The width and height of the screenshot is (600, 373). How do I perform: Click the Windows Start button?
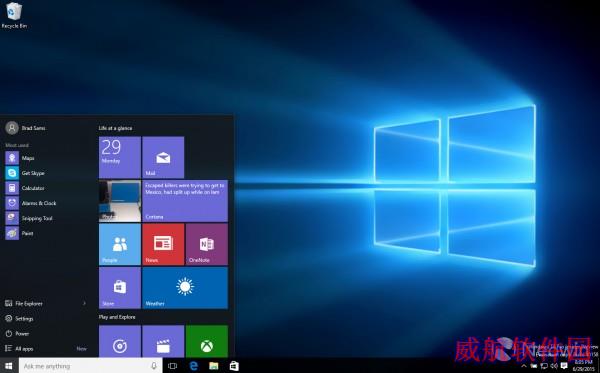(8, 366)
